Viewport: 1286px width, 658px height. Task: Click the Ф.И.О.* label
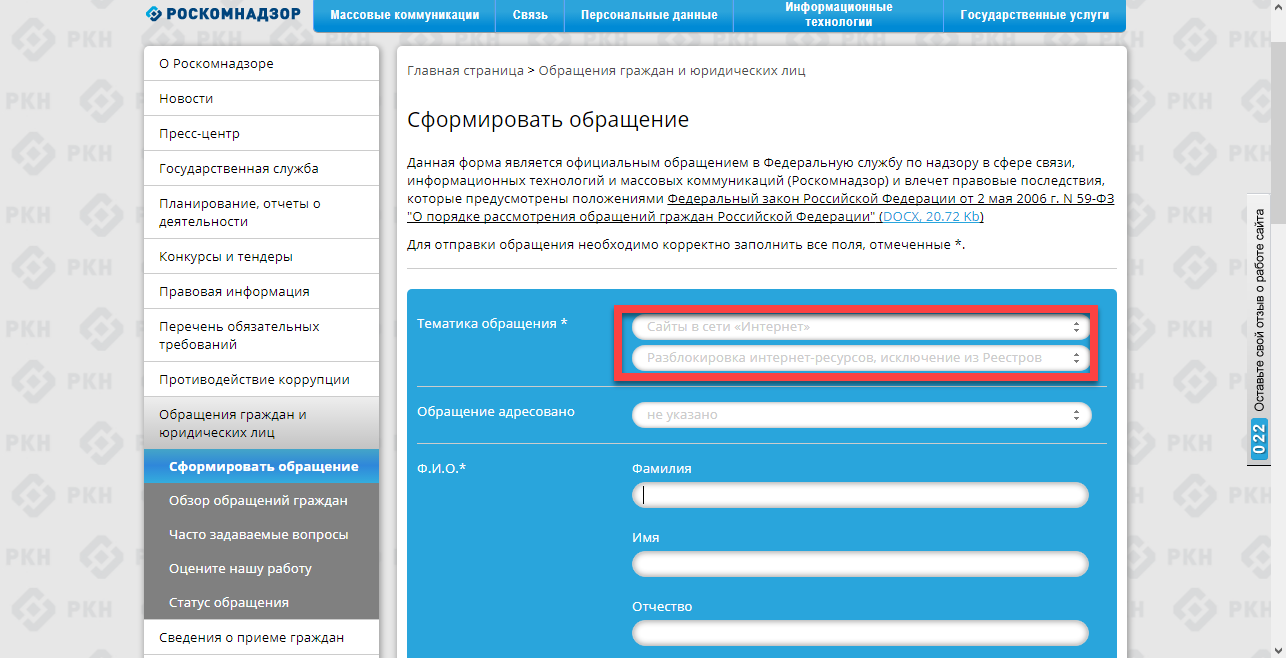pos(442,468)
